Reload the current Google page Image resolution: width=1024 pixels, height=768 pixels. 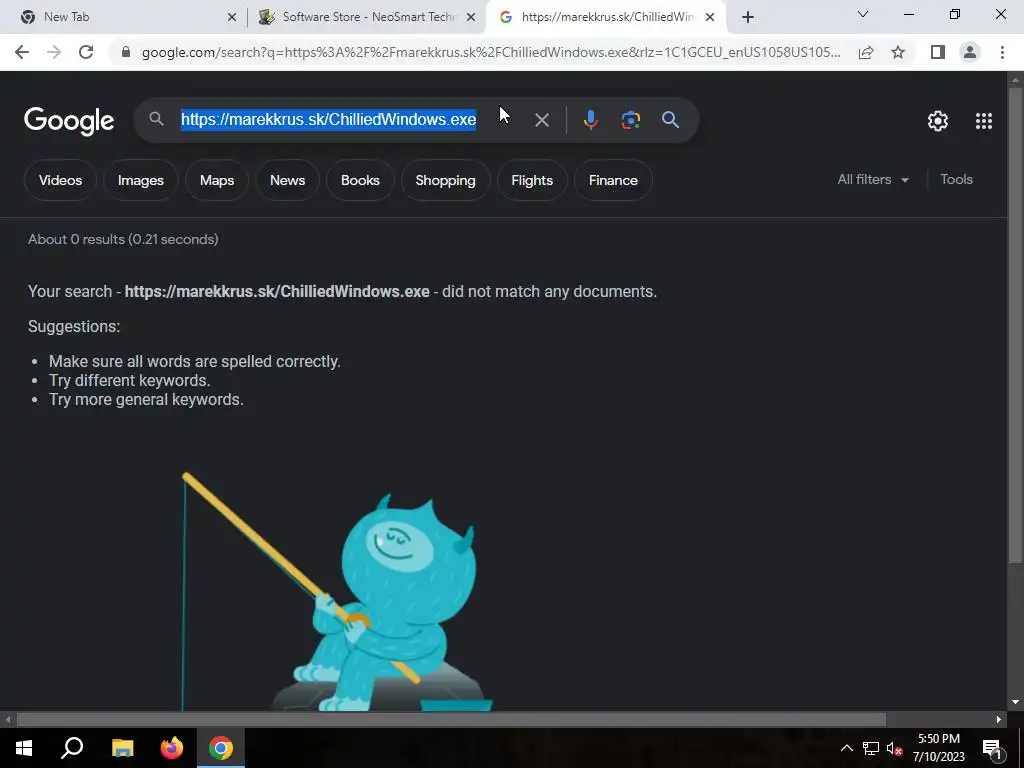(x=86, y=52)
